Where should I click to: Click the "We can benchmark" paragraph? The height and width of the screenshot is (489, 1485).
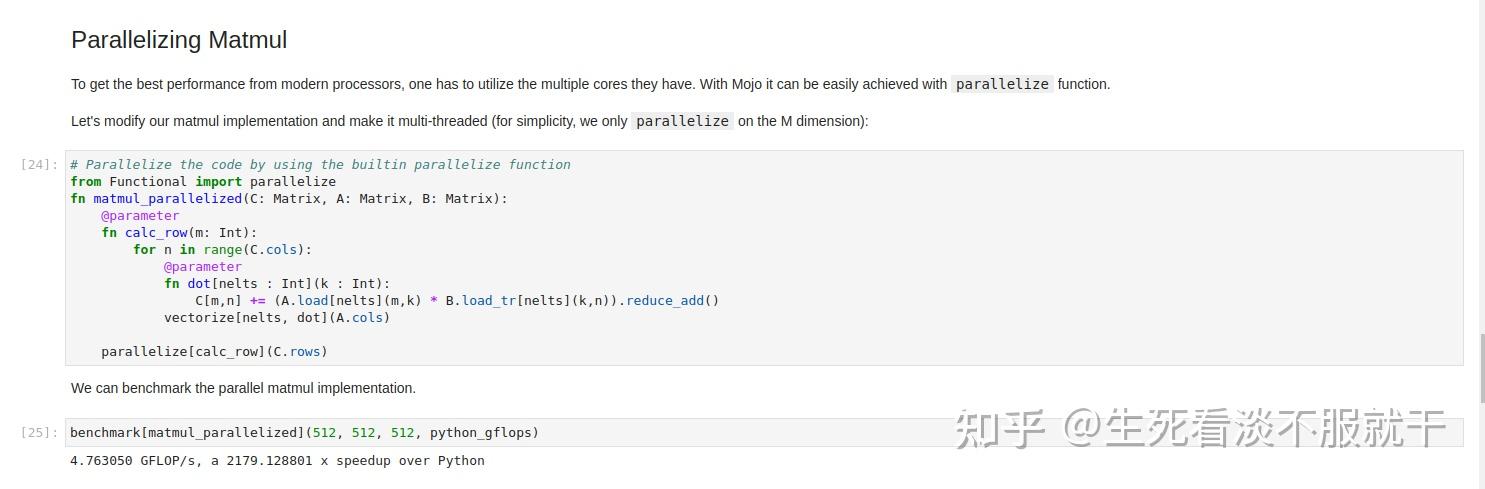click(243, 388)
